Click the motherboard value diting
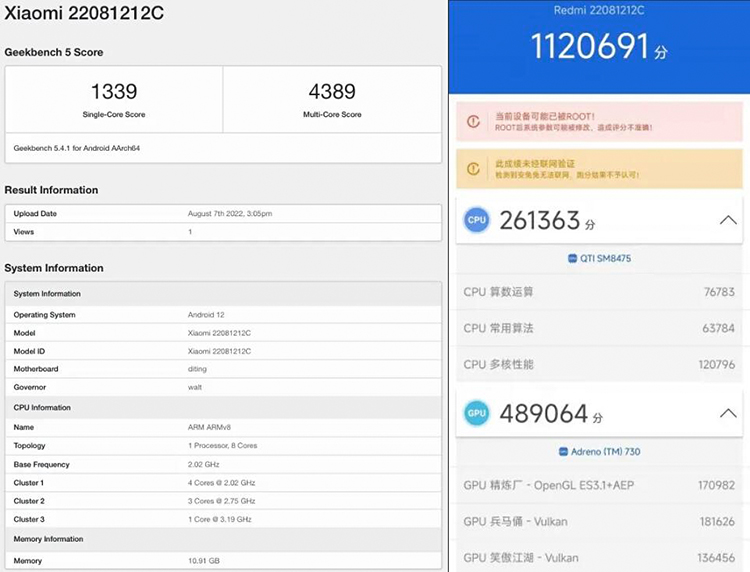750x572 pixels. (x=197, y=369)
